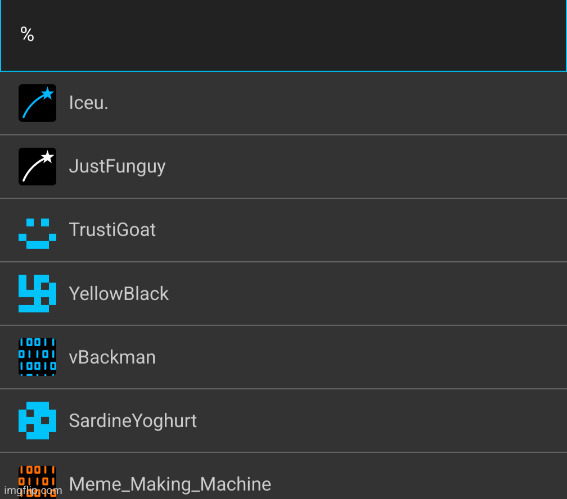The height and width of the screenshot is (499, 567).
Task: Click SardineYoghurt's blue pixel blob icon
Action: click(37, 421)
